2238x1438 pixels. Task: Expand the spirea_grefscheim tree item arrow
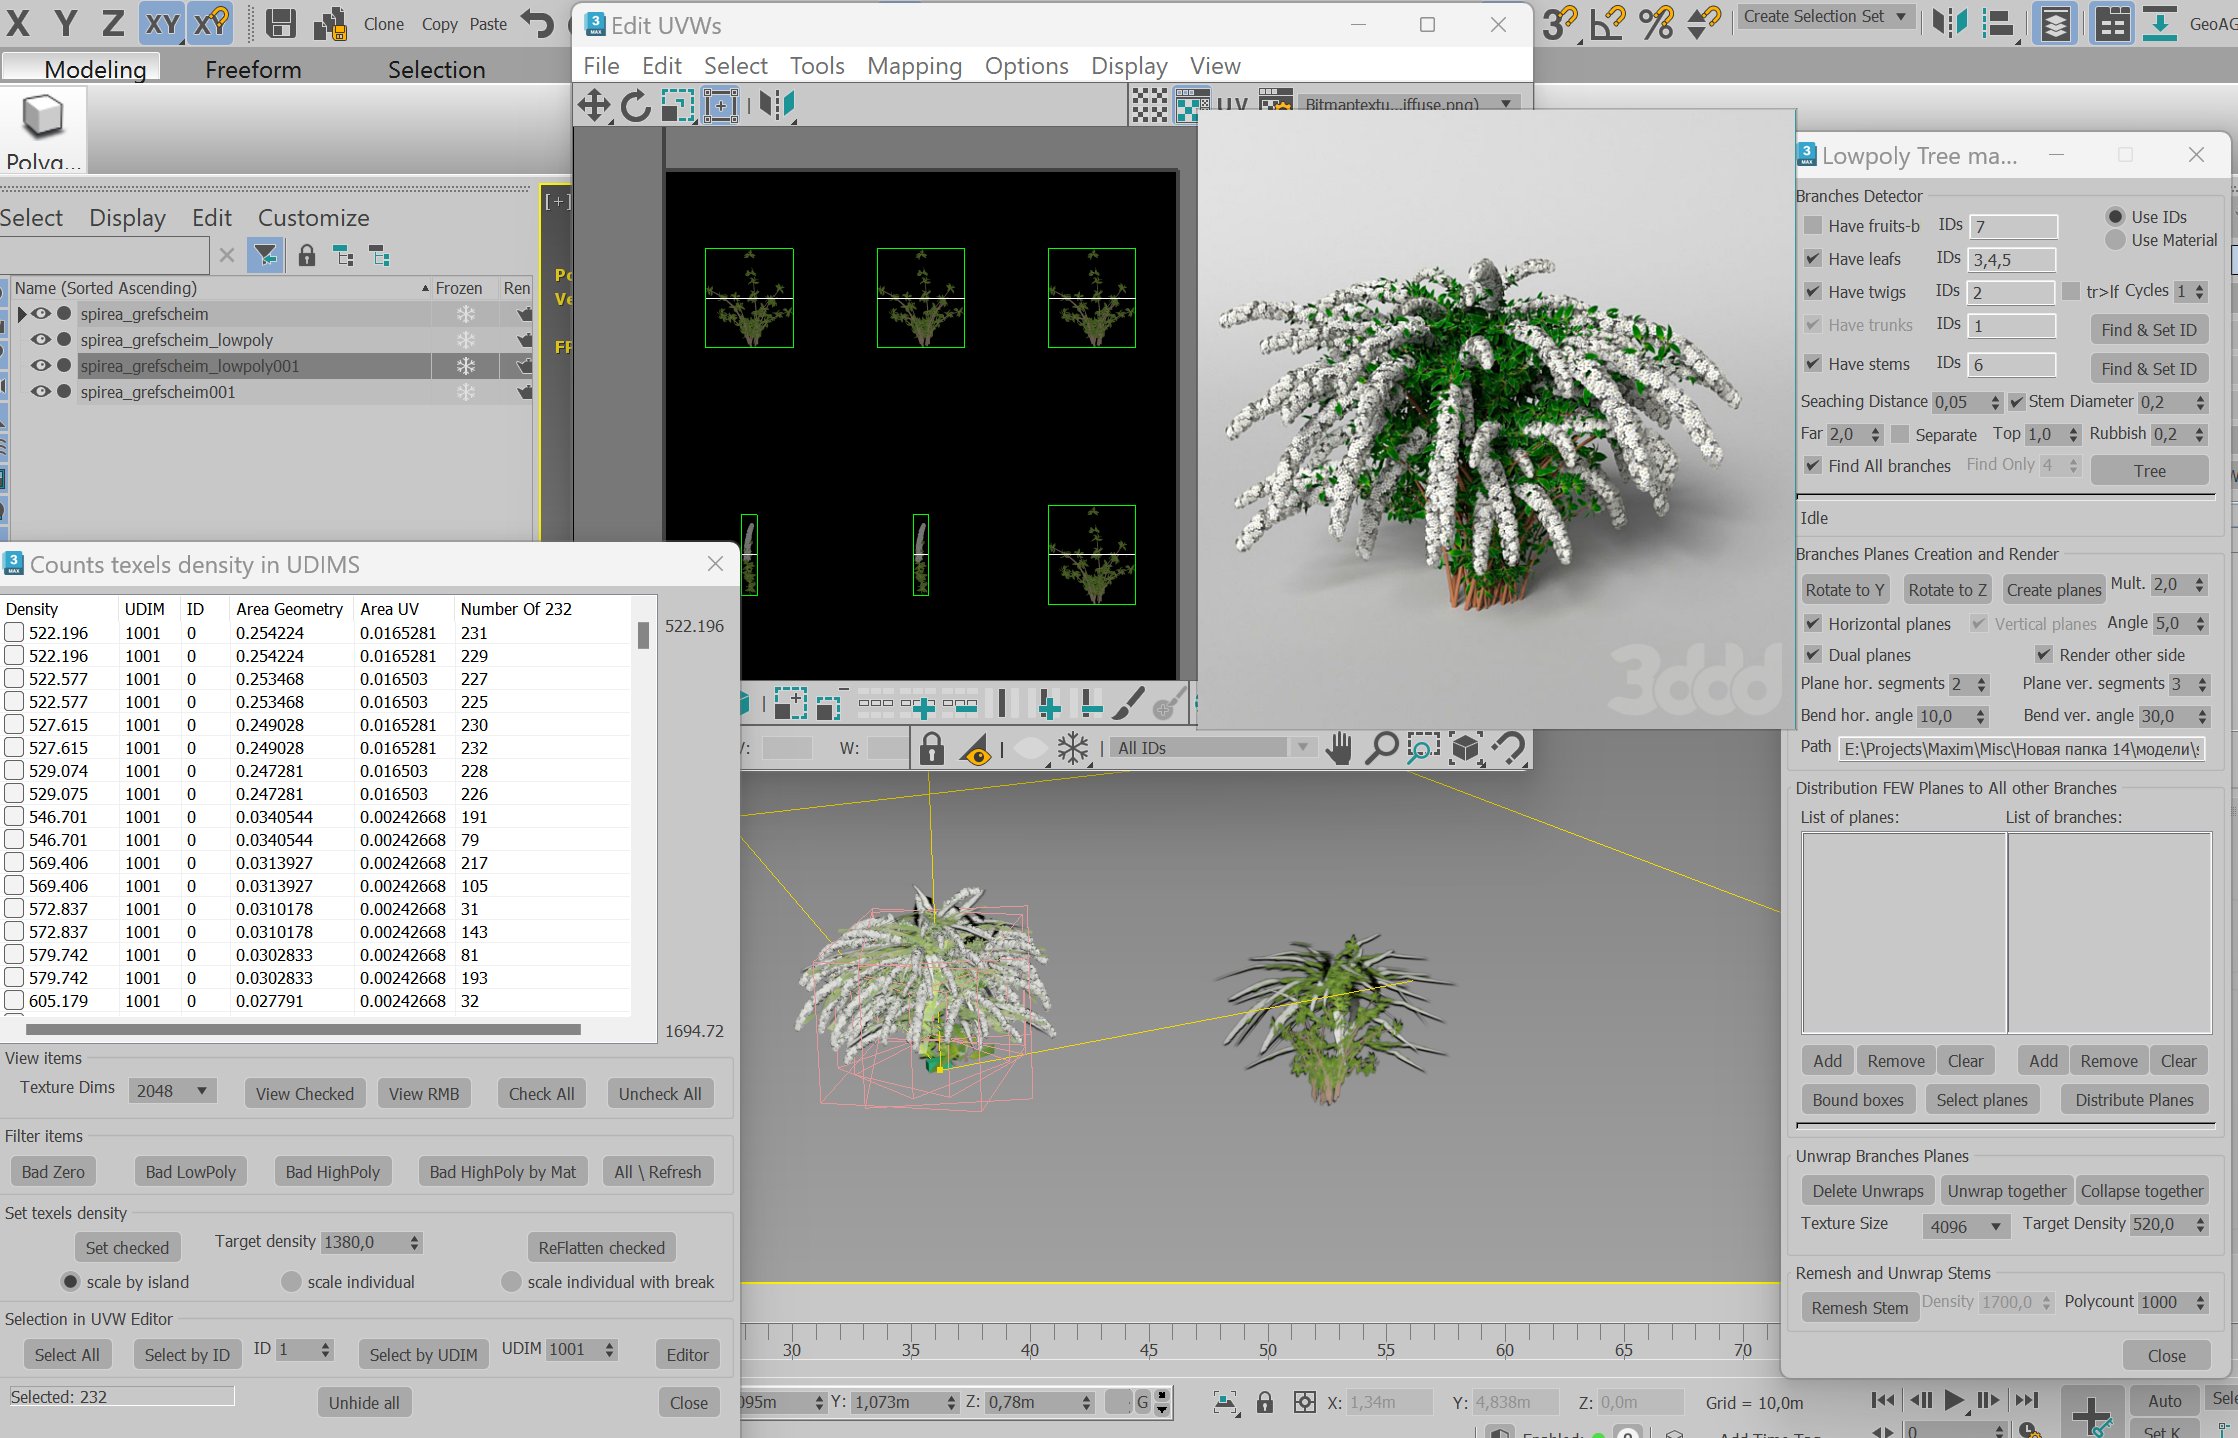point(22,314)
